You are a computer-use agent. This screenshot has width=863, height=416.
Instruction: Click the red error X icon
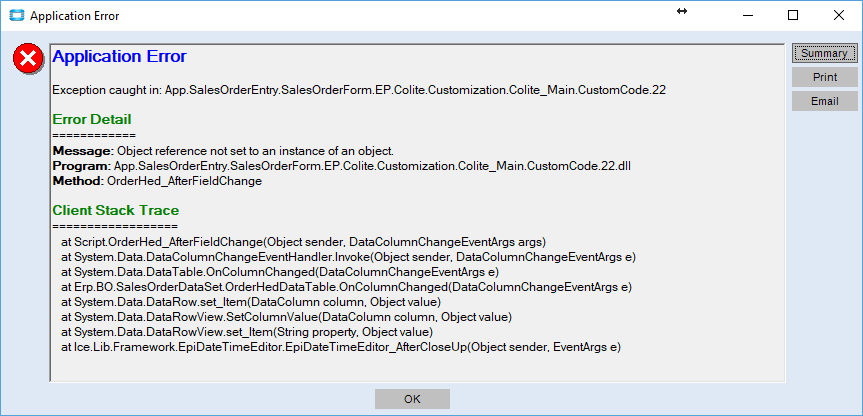point(28,58)
